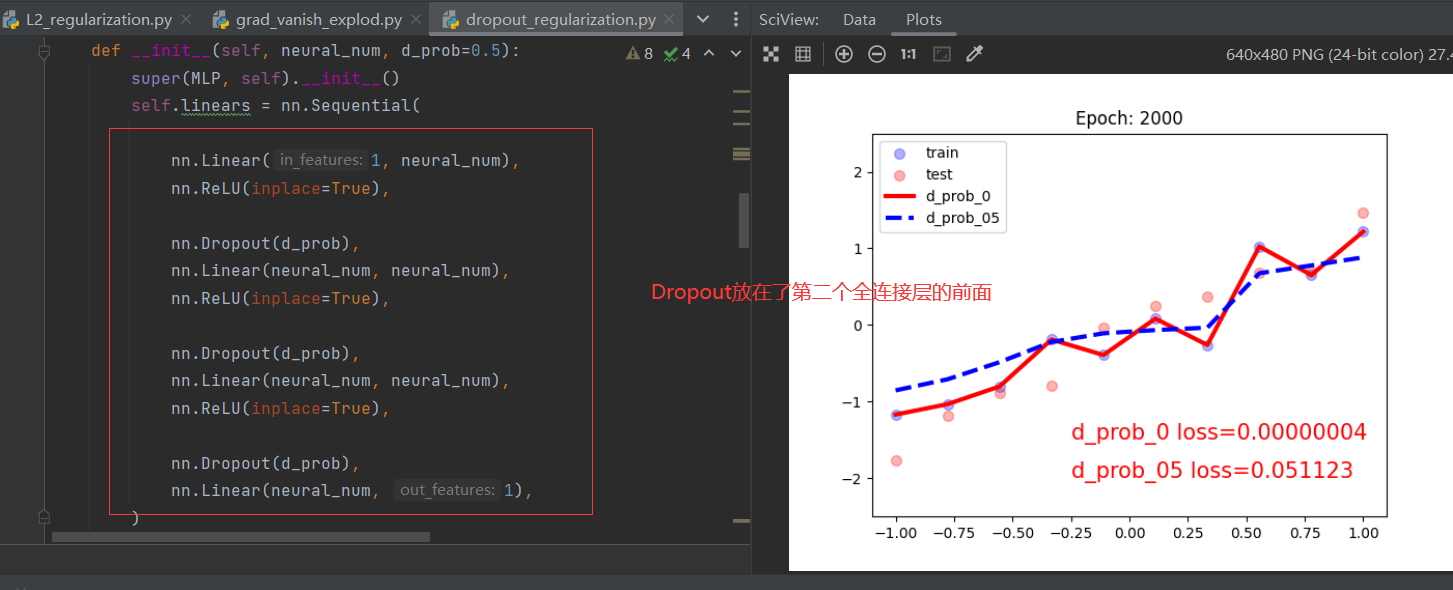Open the hidden tabs dropdown chevron
The image size is (1453, 590).
pos(704,18)
